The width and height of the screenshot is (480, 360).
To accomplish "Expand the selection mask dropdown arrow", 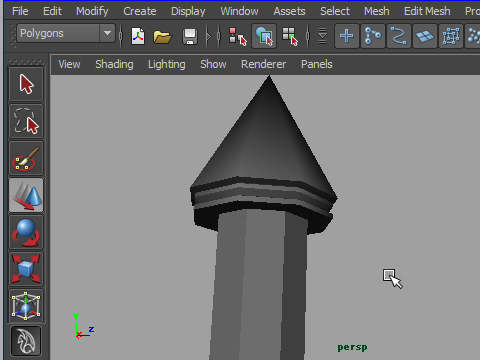I will (x=322, y=36).
